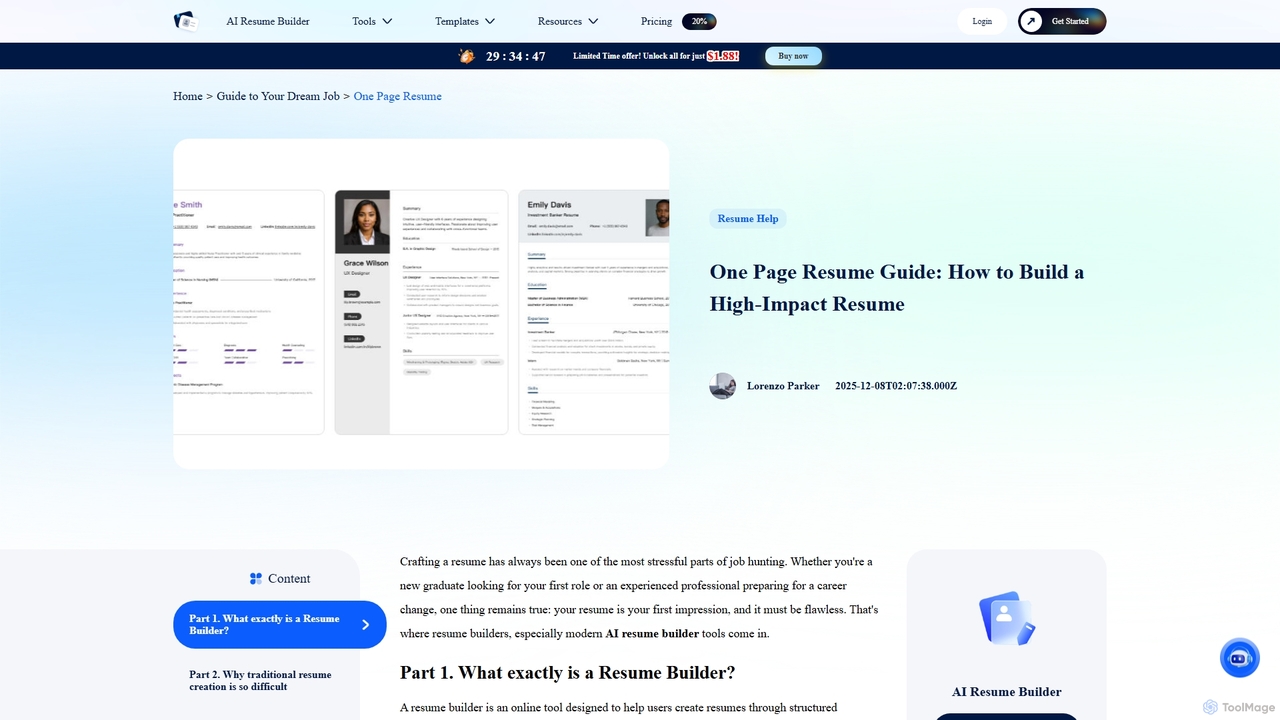The image size is (1280, 720).
Task: Open the Pricing nav item
Action: [x=656, y=21]
